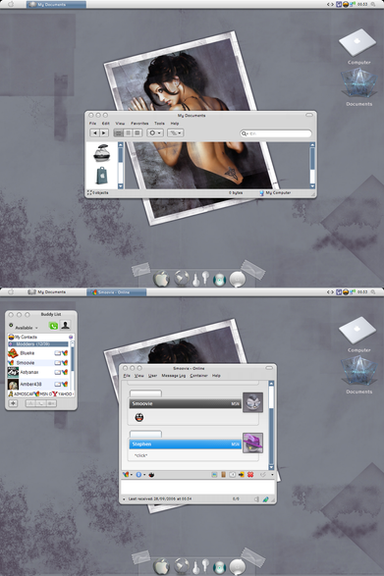Click the search field in My Documents

(276, 133)
